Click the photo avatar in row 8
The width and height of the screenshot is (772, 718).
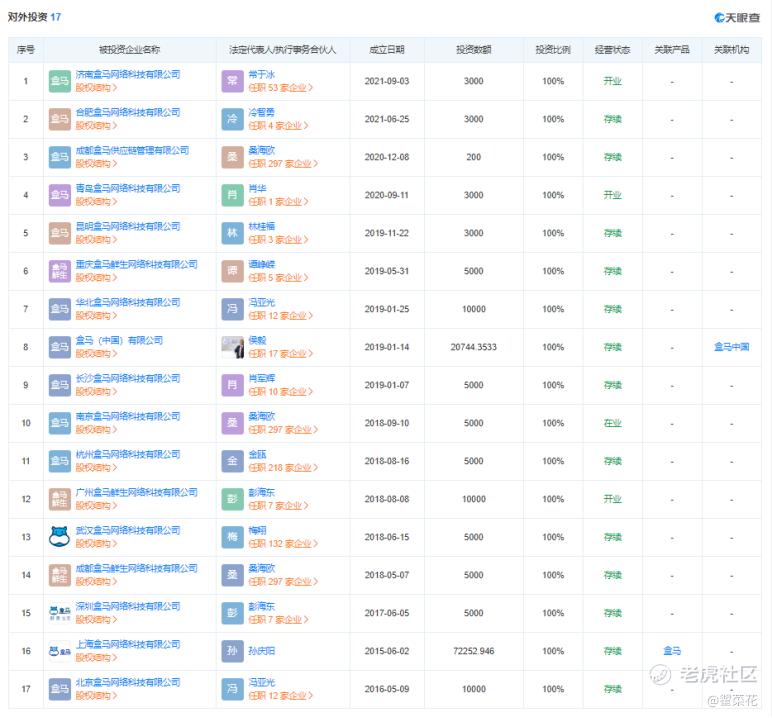click(x=232, y=347)
